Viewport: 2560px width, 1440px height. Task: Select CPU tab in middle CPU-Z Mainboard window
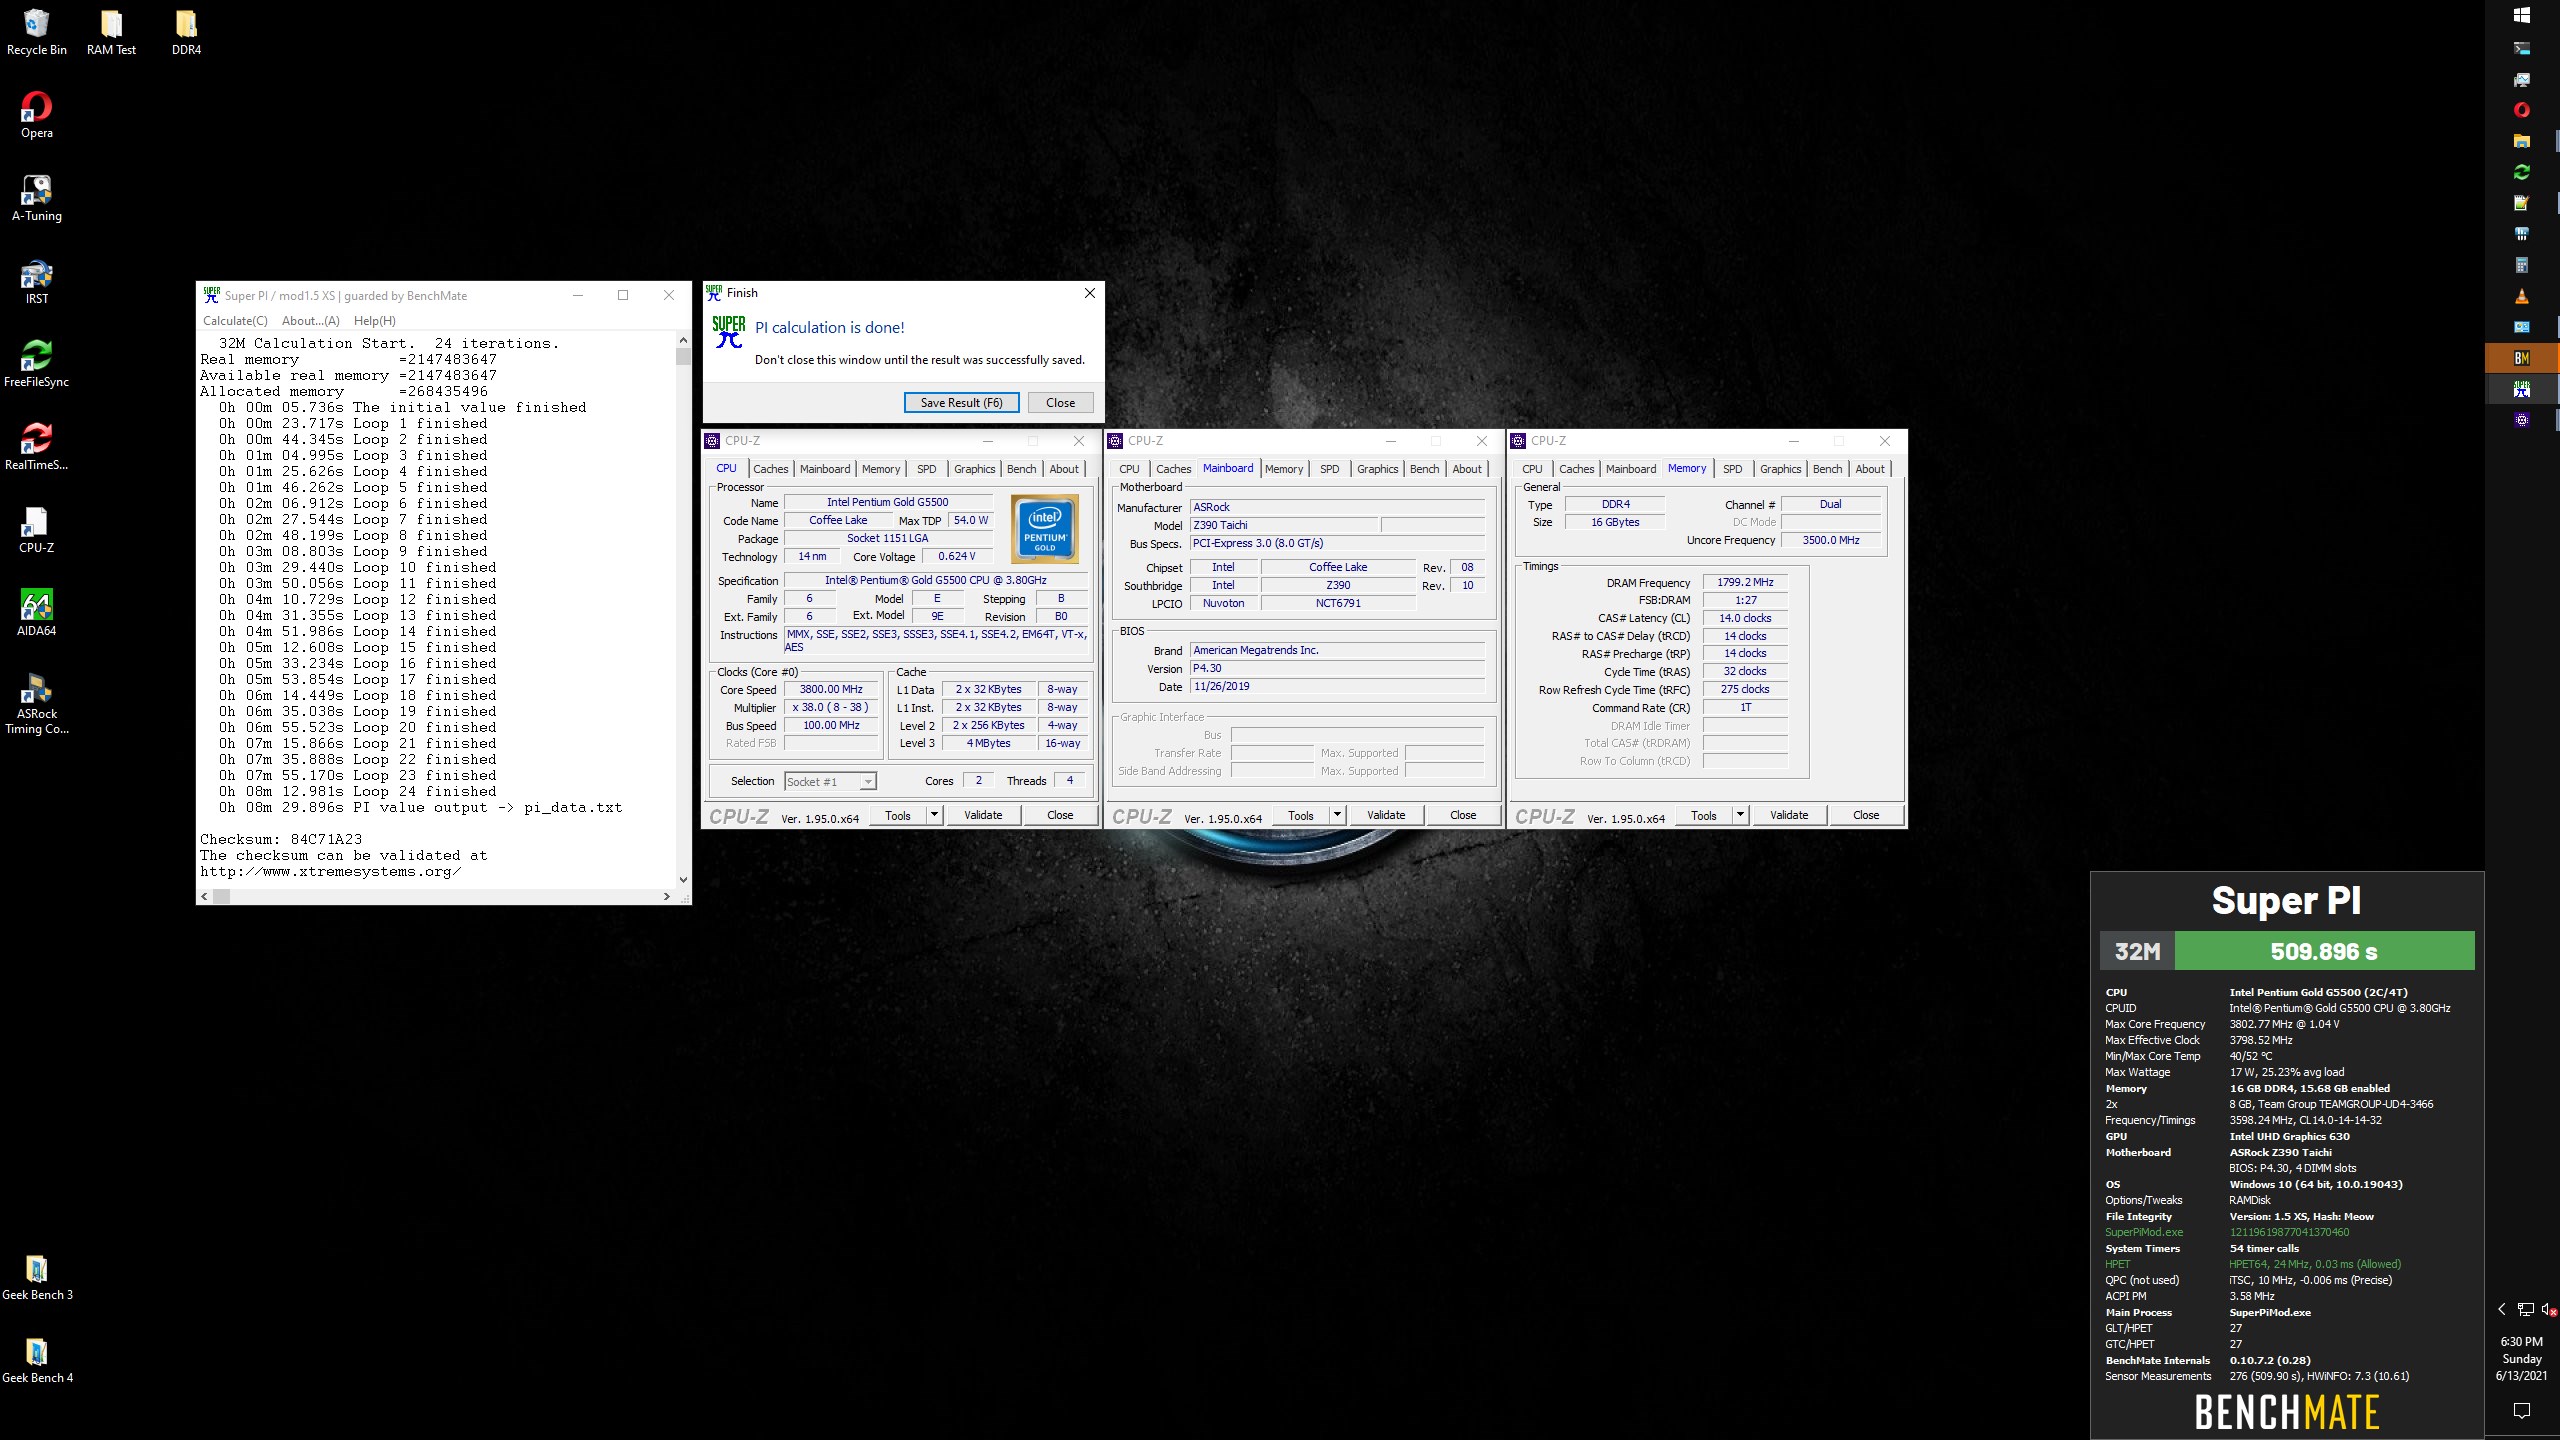[1129, 469]
